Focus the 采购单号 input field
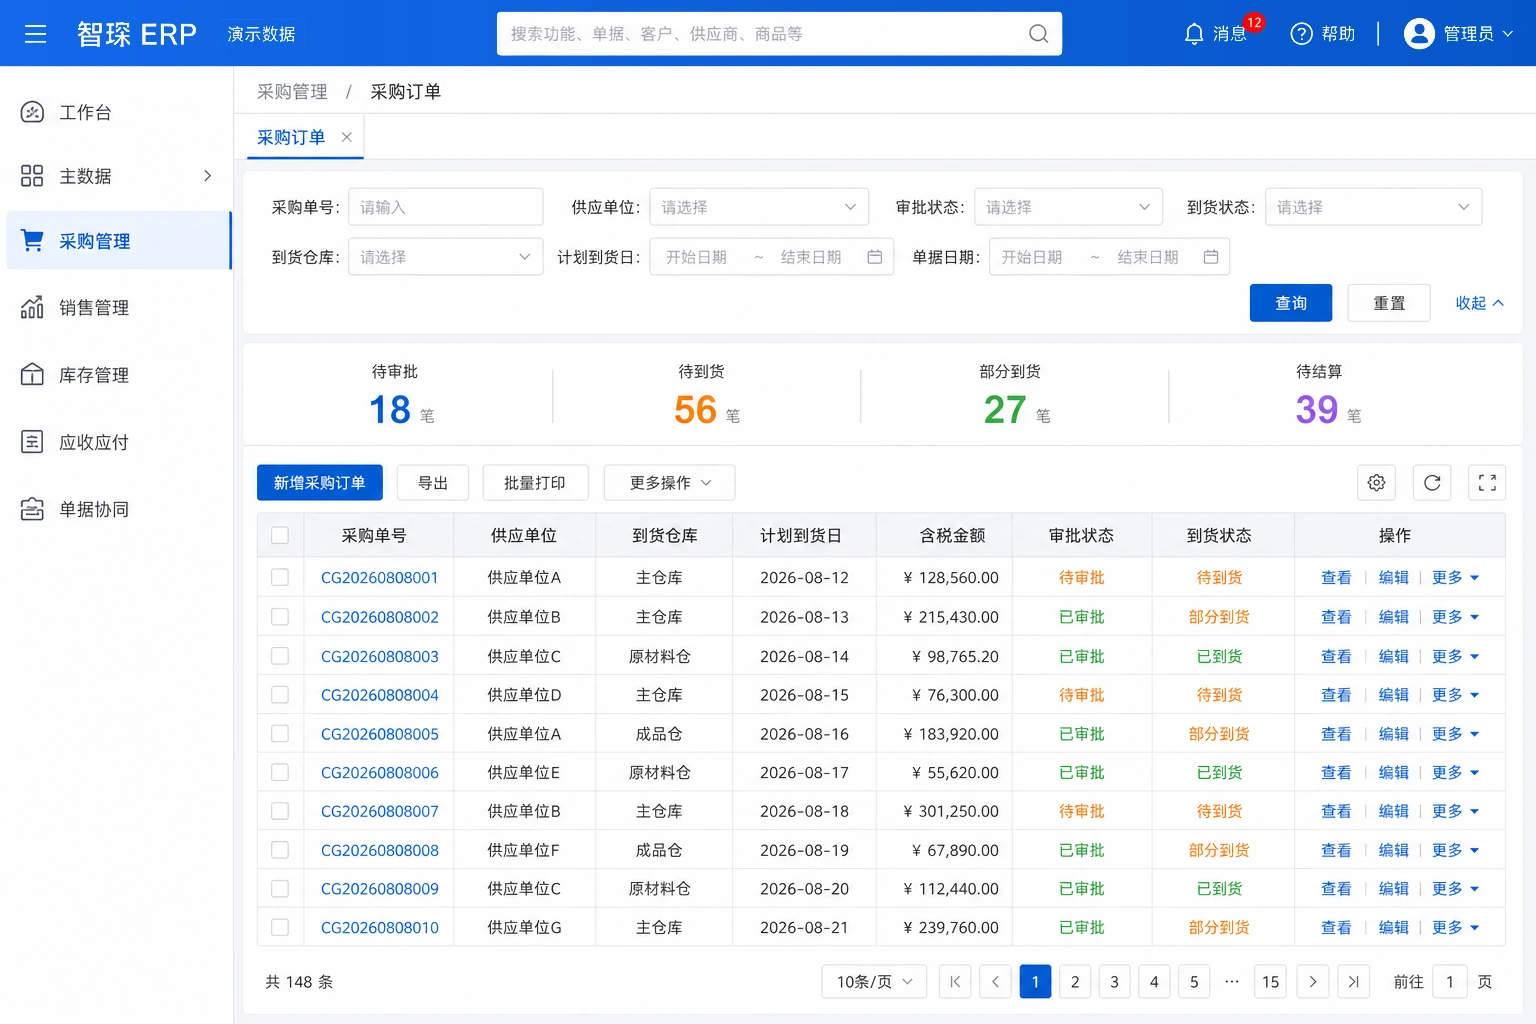The height and width of the screenshot is (1024, 1536). pos(445,207)
